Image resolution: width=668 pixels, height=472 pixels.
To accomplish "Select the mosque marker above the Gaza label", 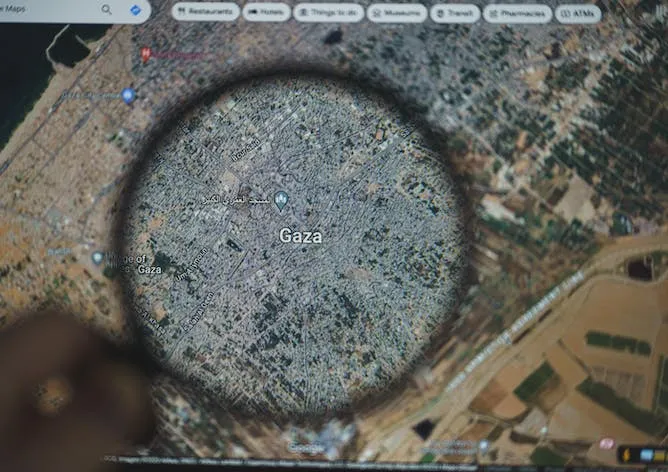I will point(282,200).
